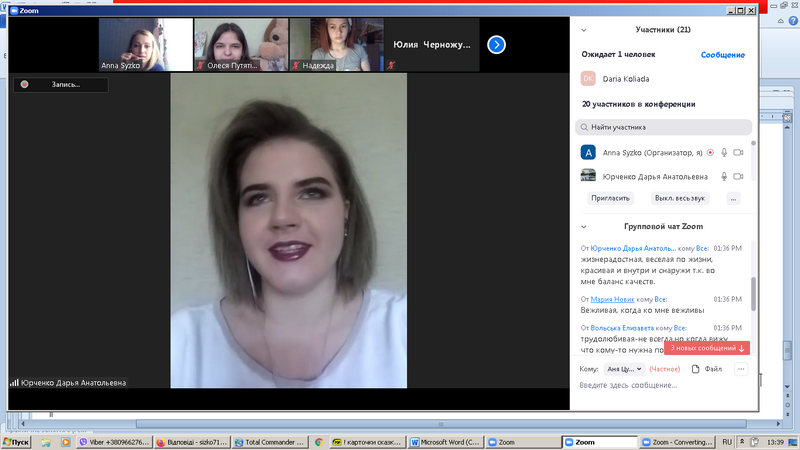The image size is (800, 450).
Task: Click the Пригласить button
Action: 609,198
